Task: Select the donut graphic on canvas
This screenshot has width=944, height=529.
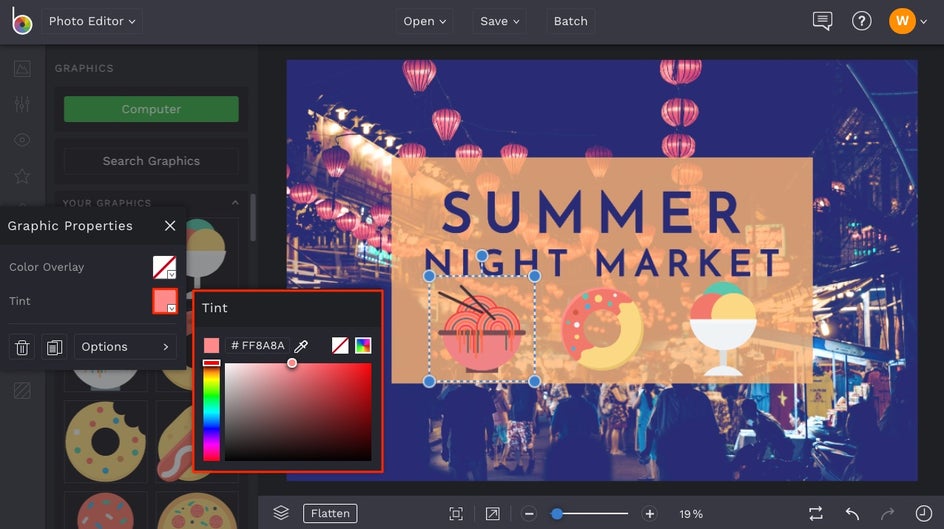Action: (602, 329)
